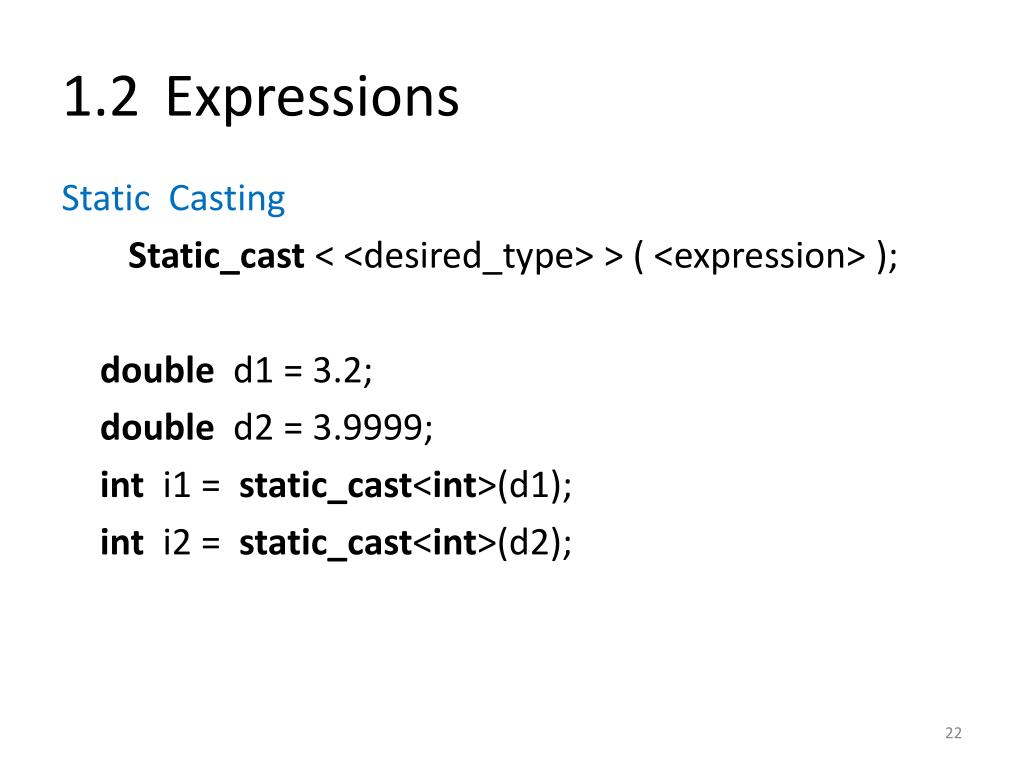Click the slide title 1.2 Expressions
The image size is (1024, 768).
[261, 98]
